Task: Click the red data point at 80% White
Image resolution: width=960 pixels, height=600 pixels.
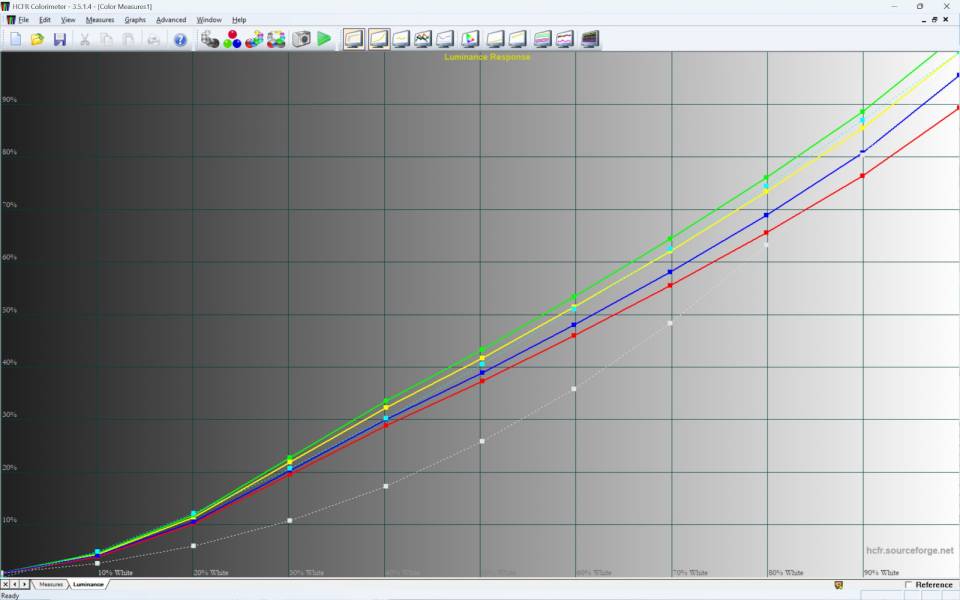Action: 767,233
